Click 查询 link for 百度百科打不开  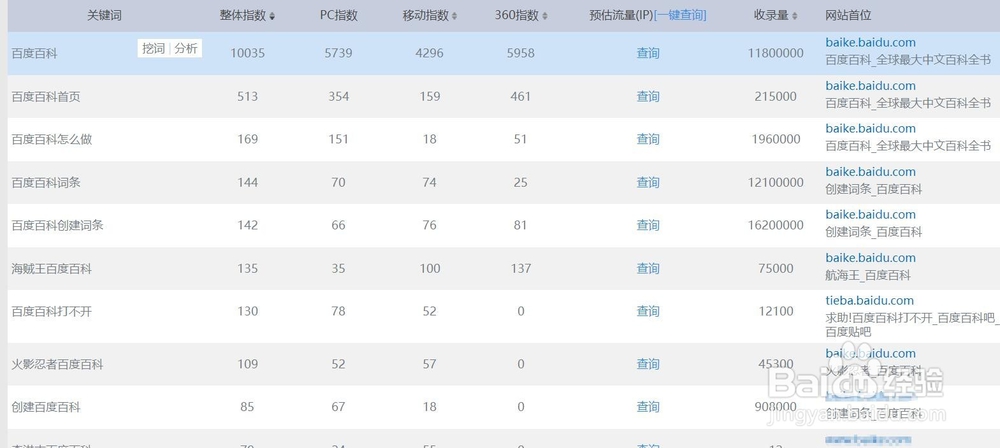[648, 311]
